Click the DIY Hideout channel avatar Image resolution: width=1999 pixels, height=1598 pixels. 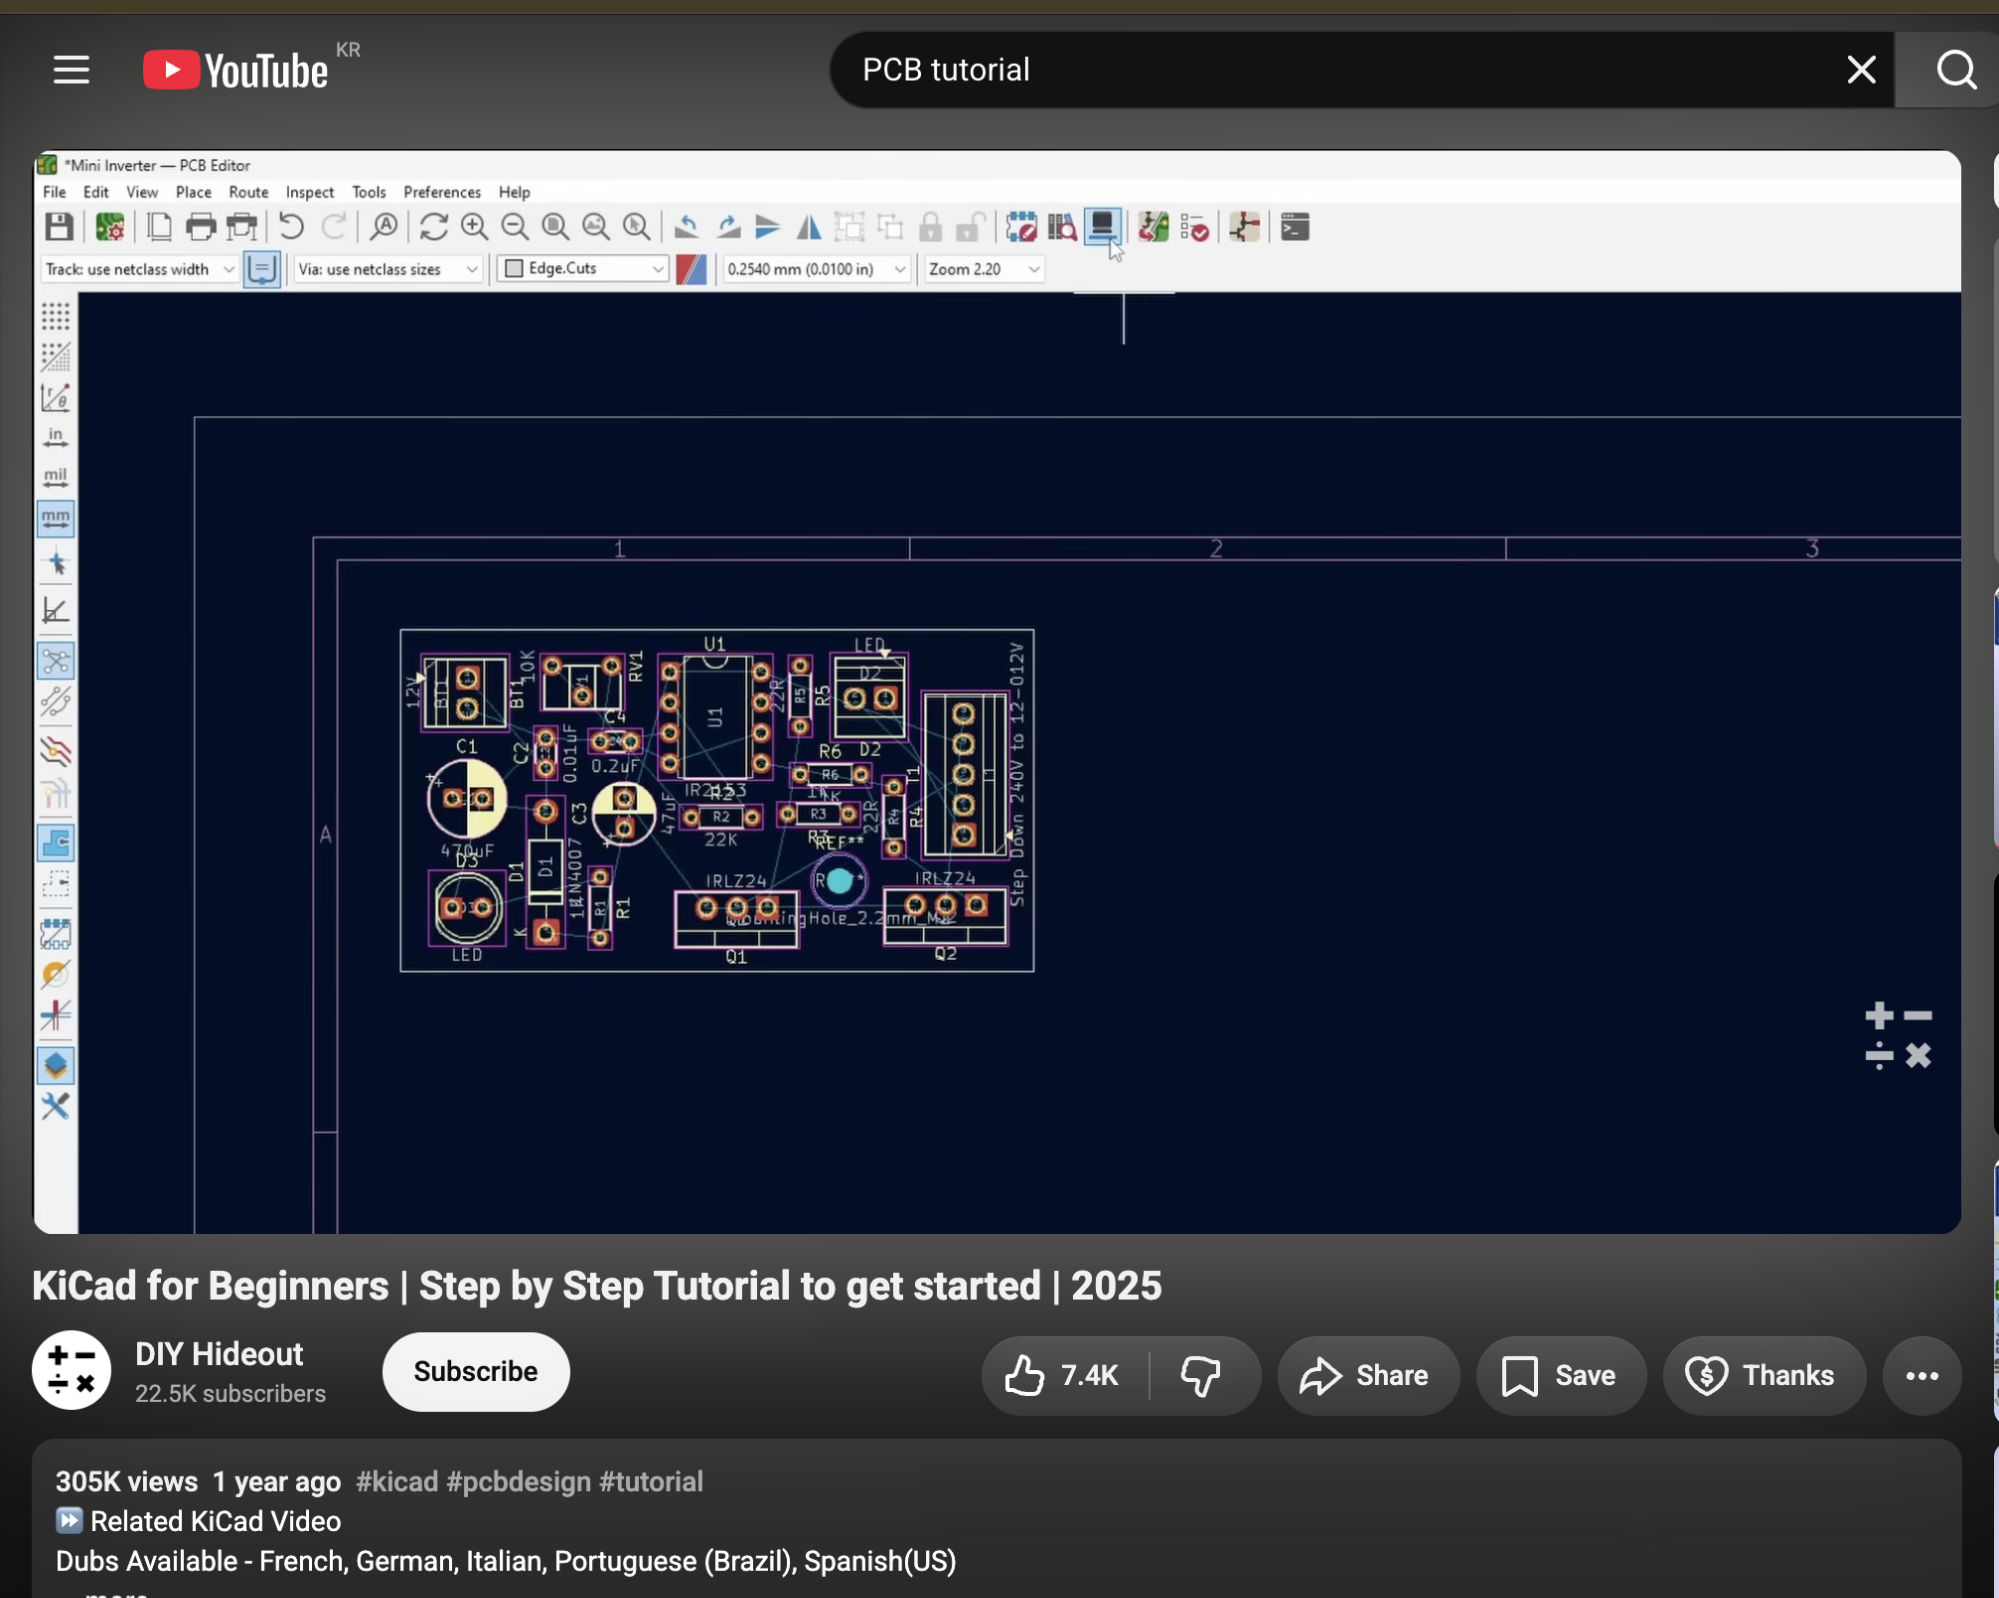point(71,1370)
